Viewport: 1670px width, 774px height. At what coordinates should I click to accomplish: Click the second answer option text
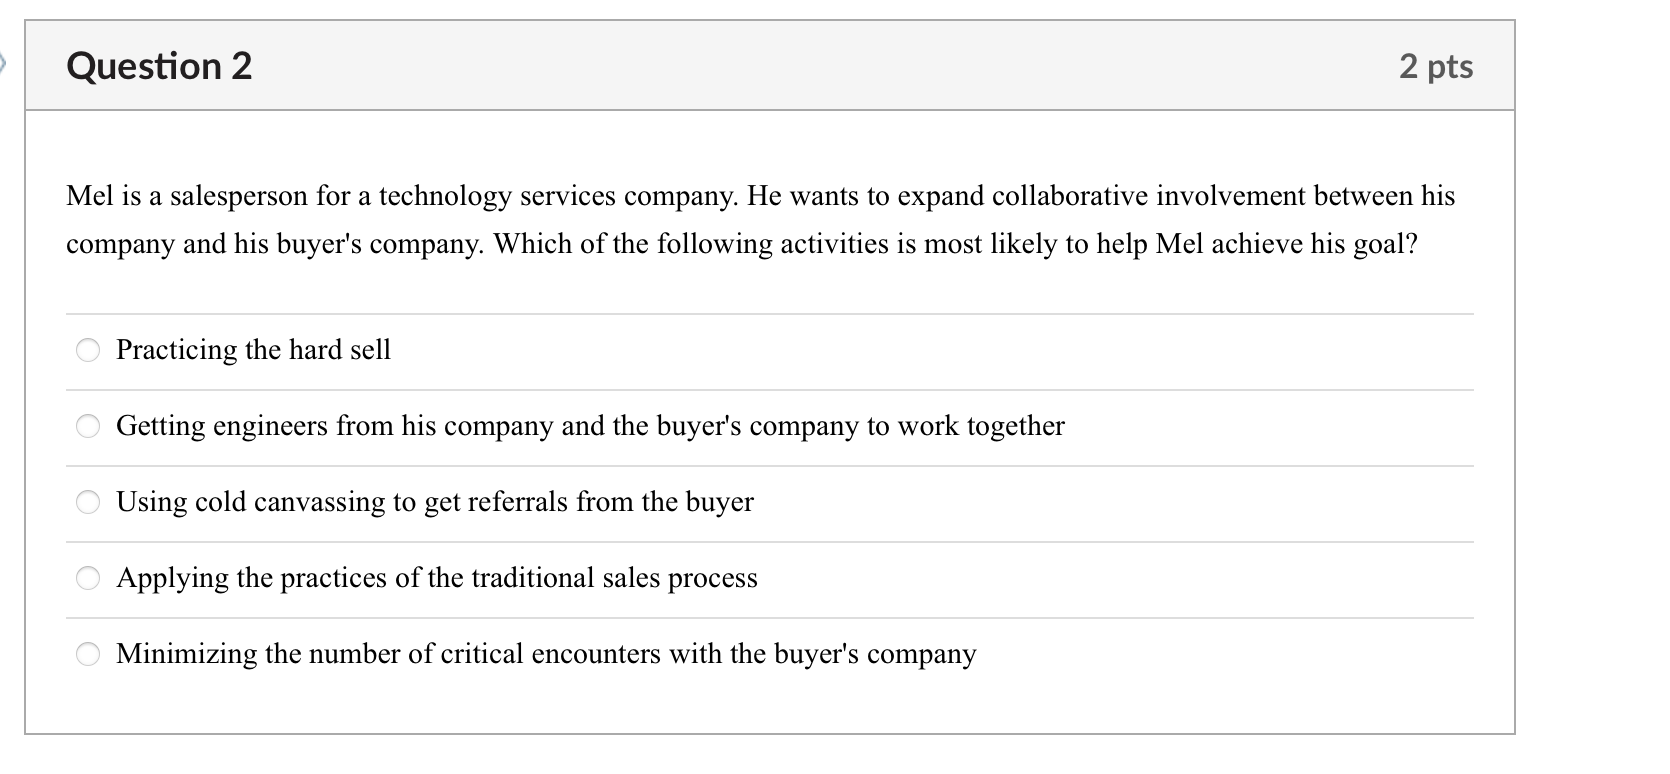coord(590,426)
